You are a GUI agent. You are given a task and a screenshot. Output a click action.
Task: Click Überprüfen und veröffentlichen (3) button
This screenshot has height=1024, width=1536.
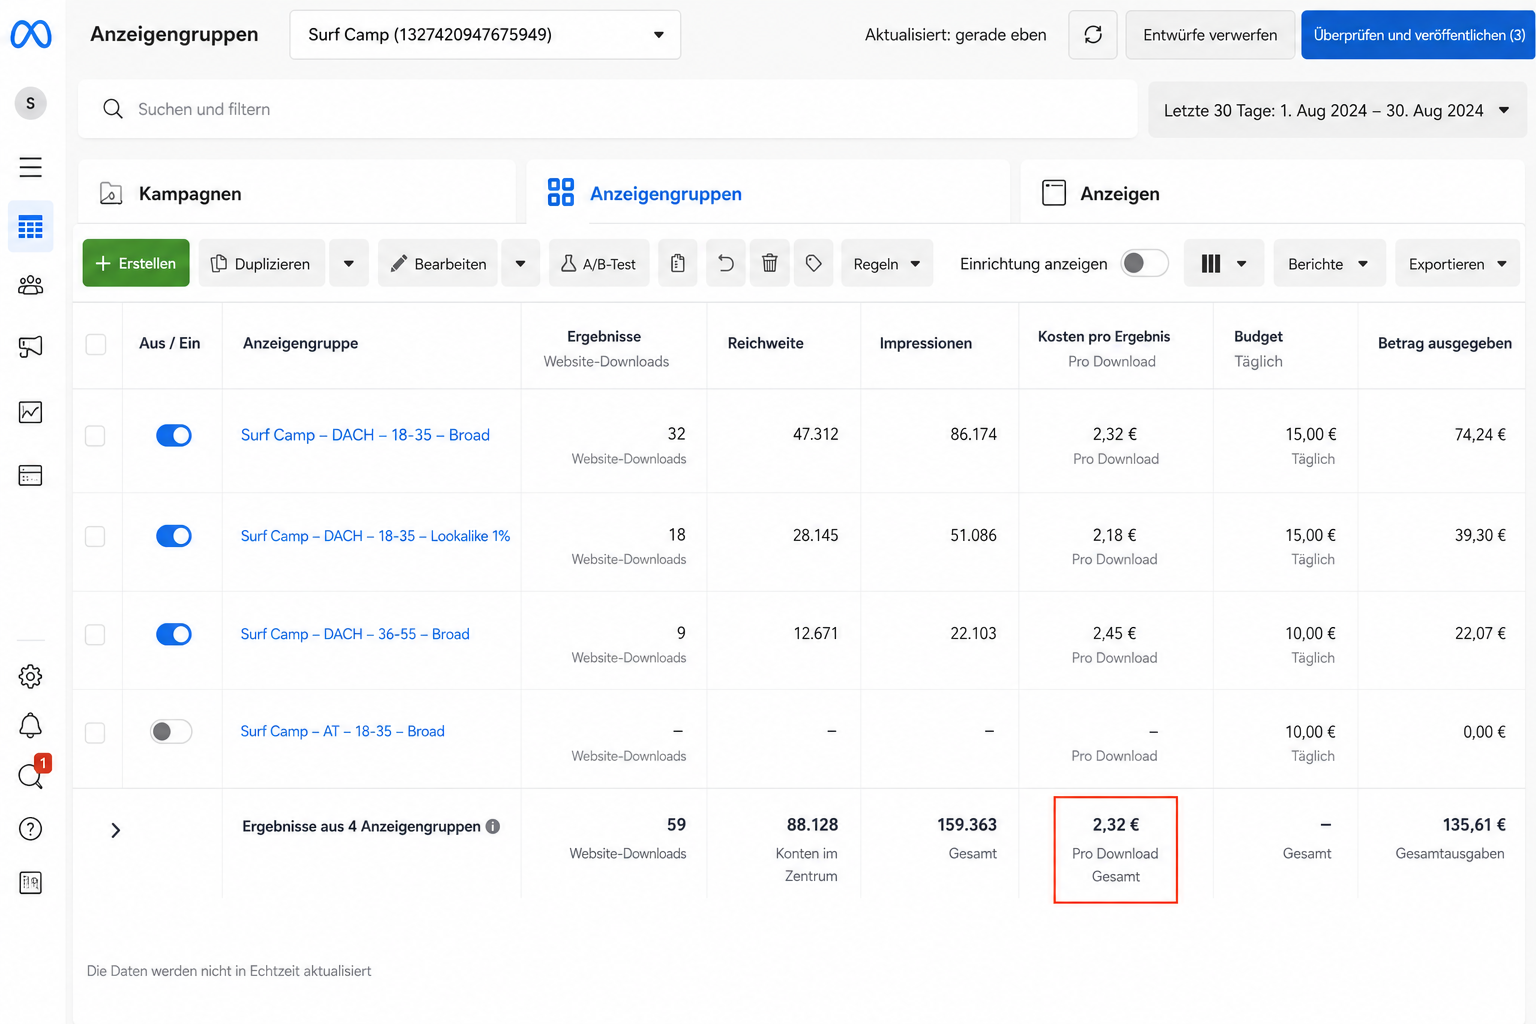[1418, 35]
